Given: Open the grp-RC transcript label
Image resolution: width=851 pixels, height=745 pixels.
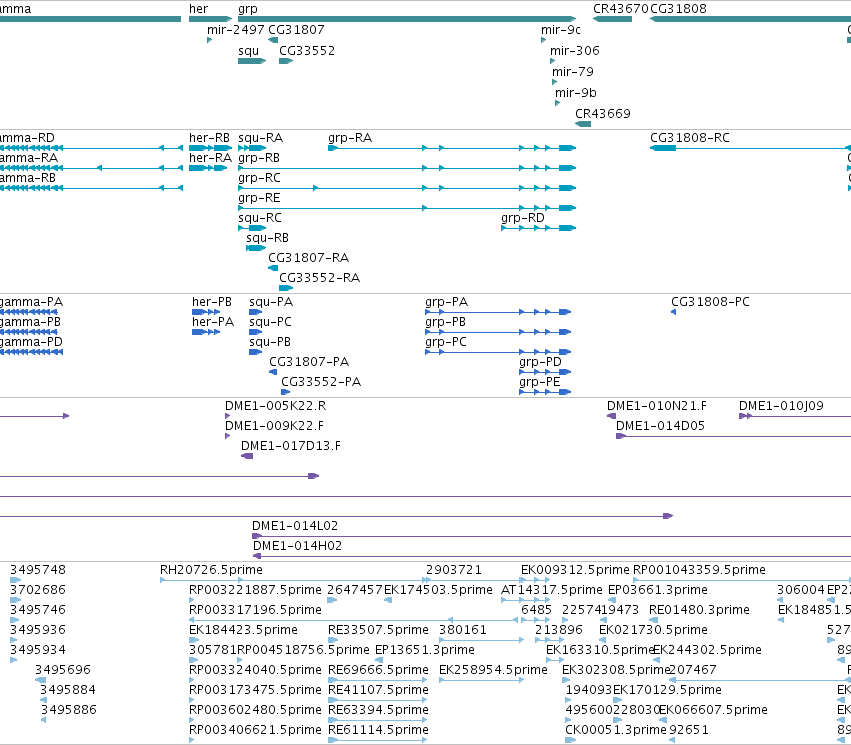Looking at the screenshot, I should tap(259, 178).
